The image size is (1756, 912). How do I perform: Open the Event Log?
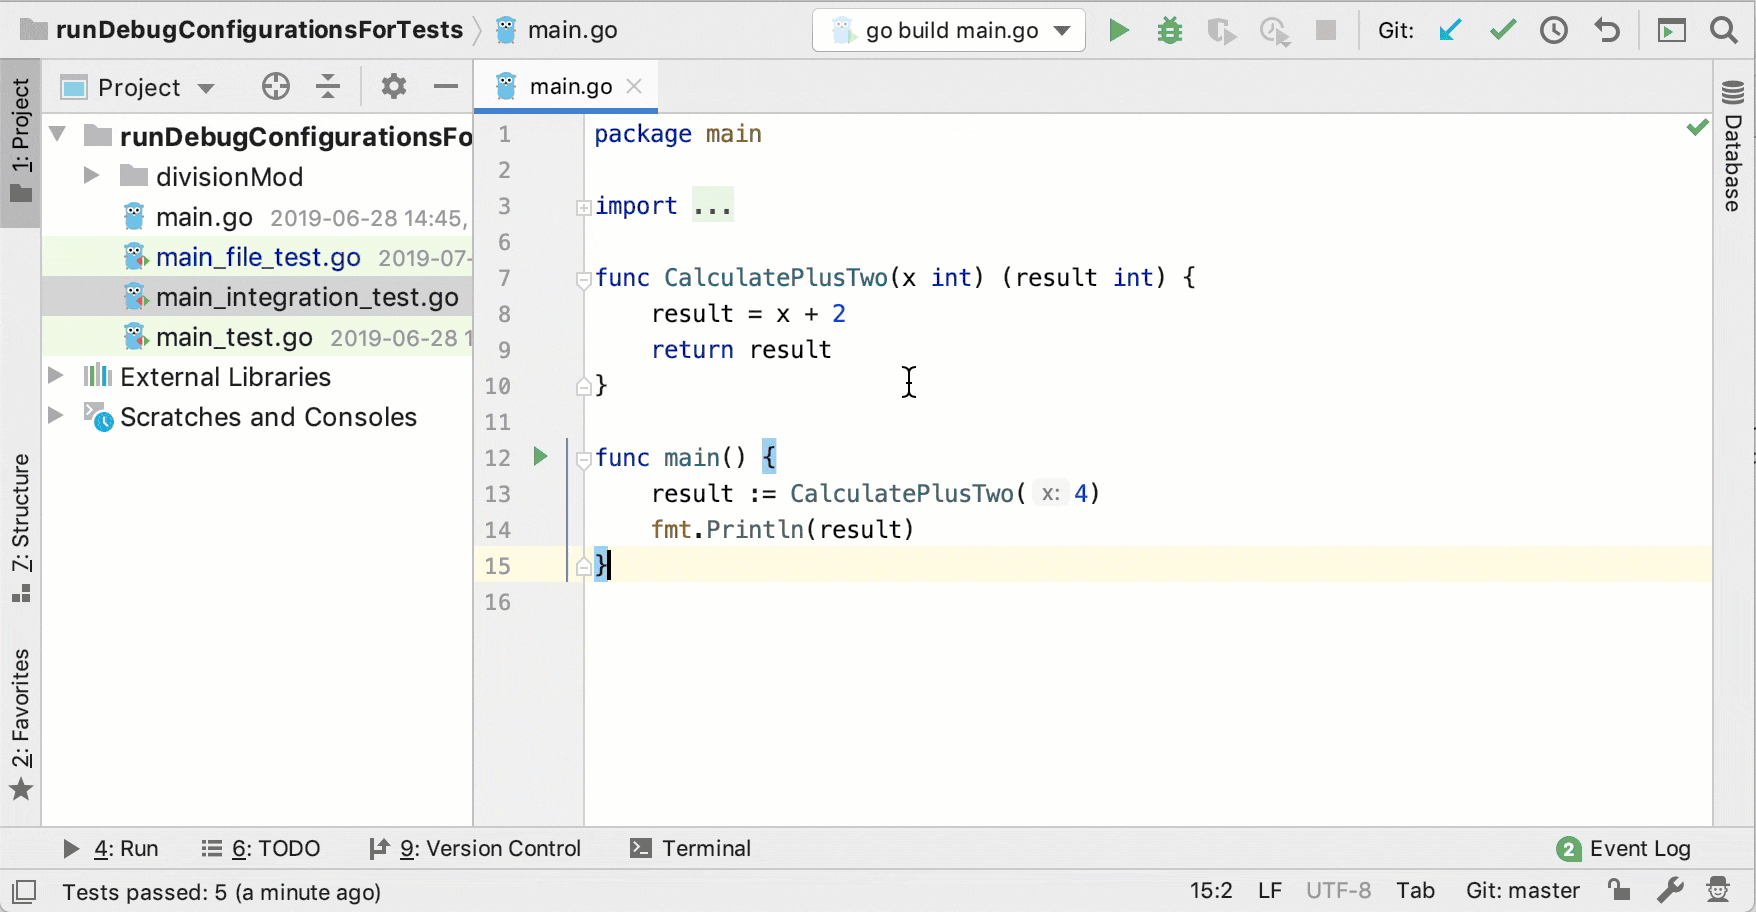pos(1638,849)
